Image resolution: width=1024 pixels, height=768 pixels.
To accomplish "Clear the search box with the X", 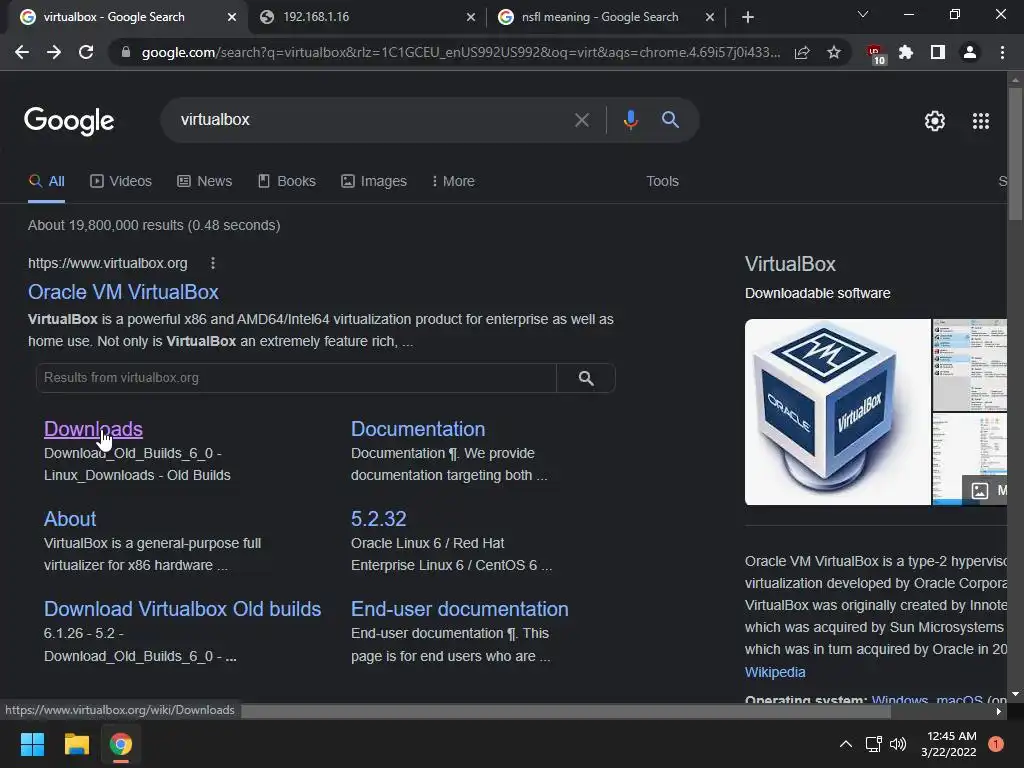I will [582, 120].
